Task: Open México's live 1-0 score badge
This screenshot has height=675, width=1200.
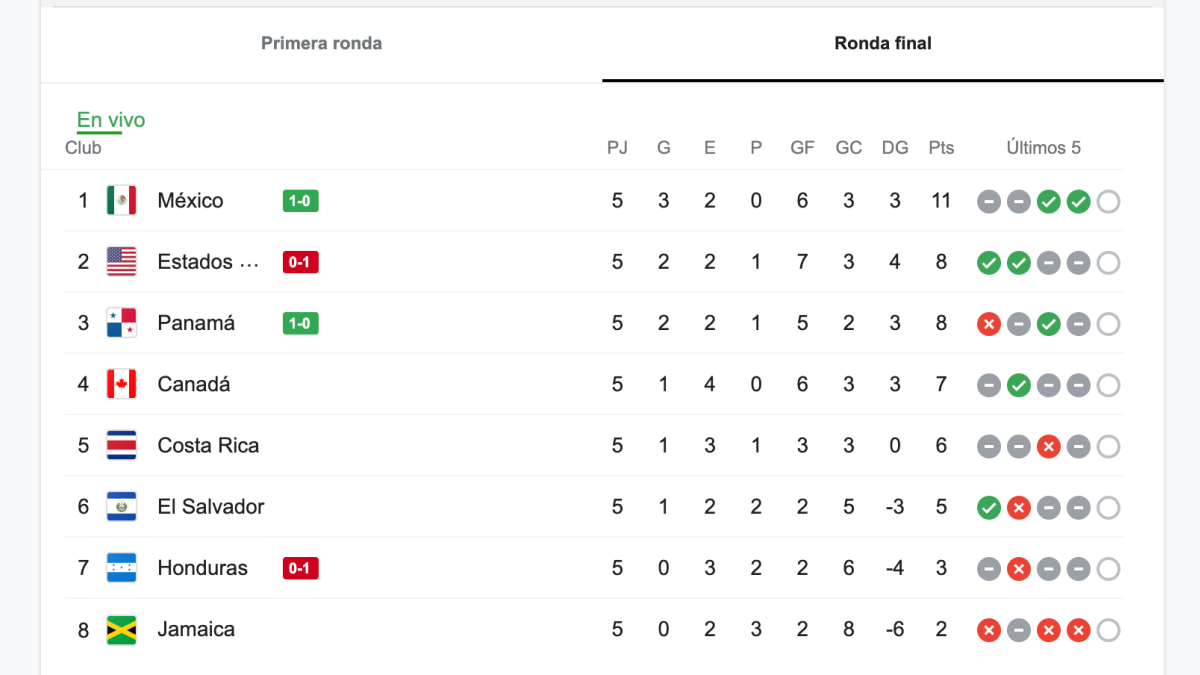Action: tap(300, 201)
